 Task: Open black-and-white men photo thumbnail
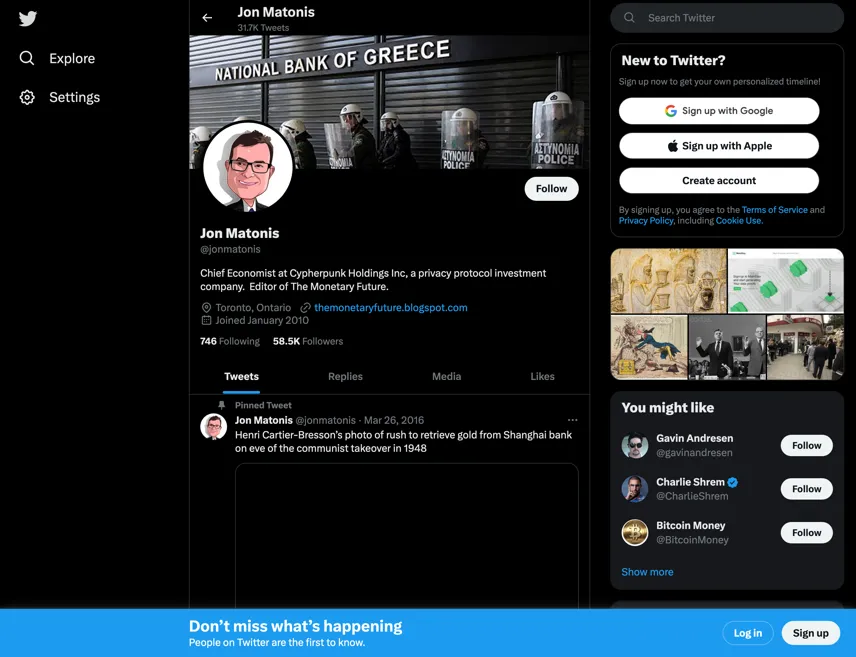tap(727, 347)
